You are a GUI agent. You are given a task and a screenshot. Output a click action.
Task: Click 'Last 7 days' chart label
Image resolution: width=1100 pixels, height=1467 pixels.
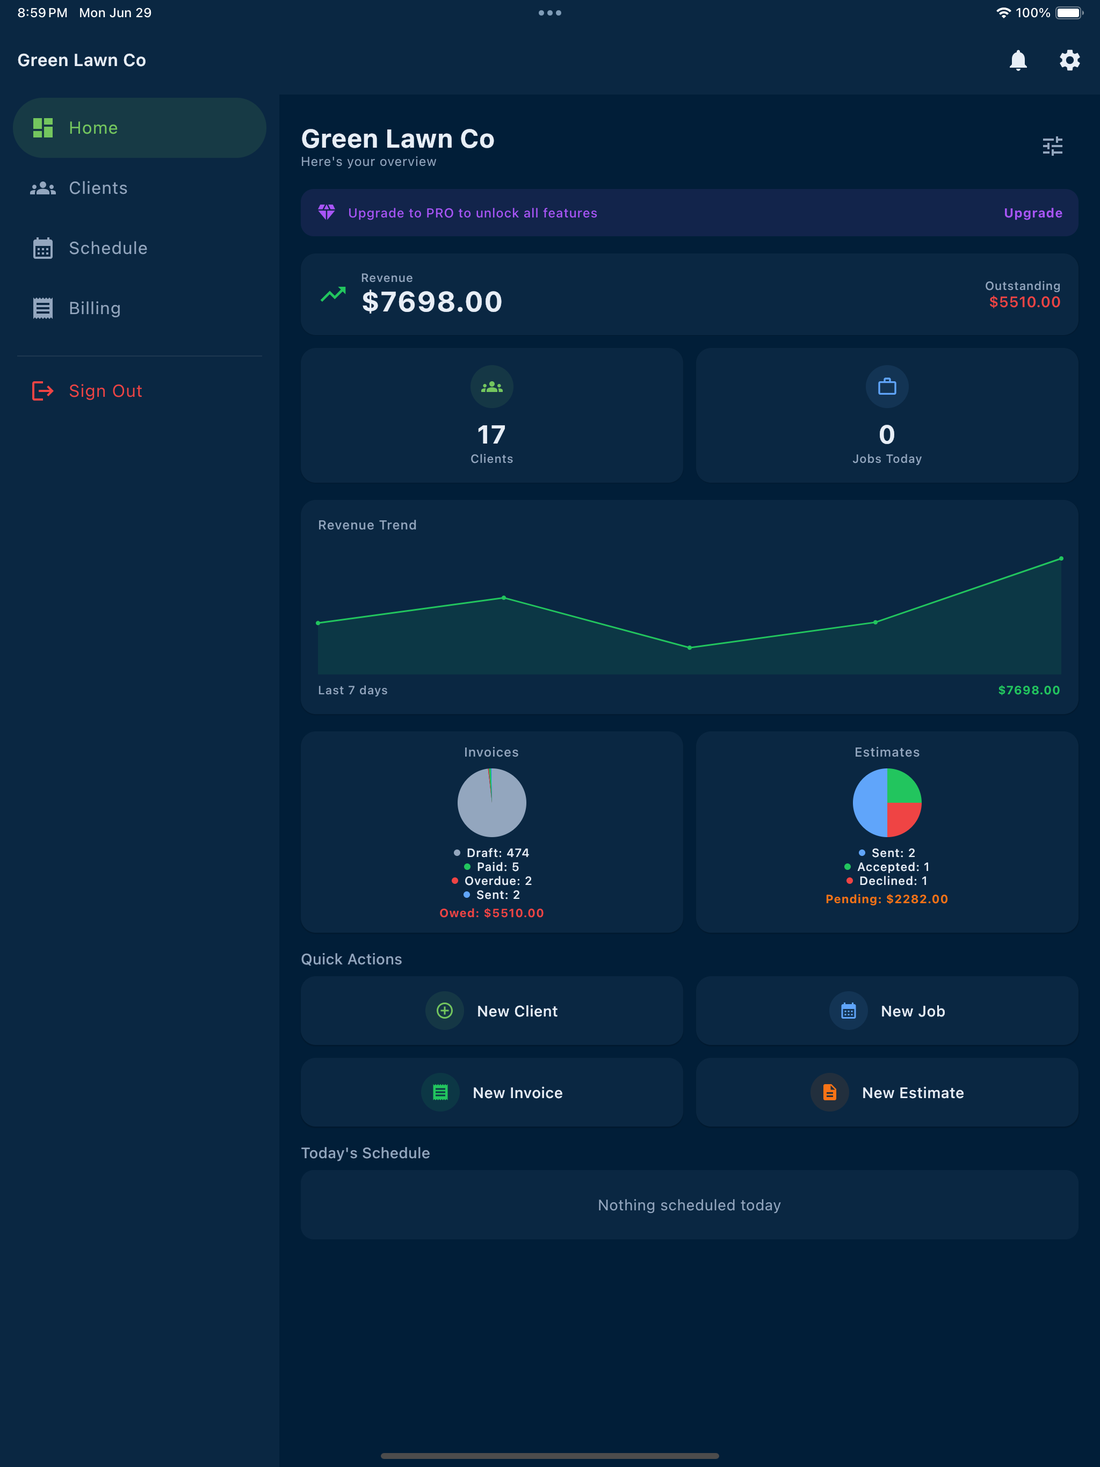point(353,690)
